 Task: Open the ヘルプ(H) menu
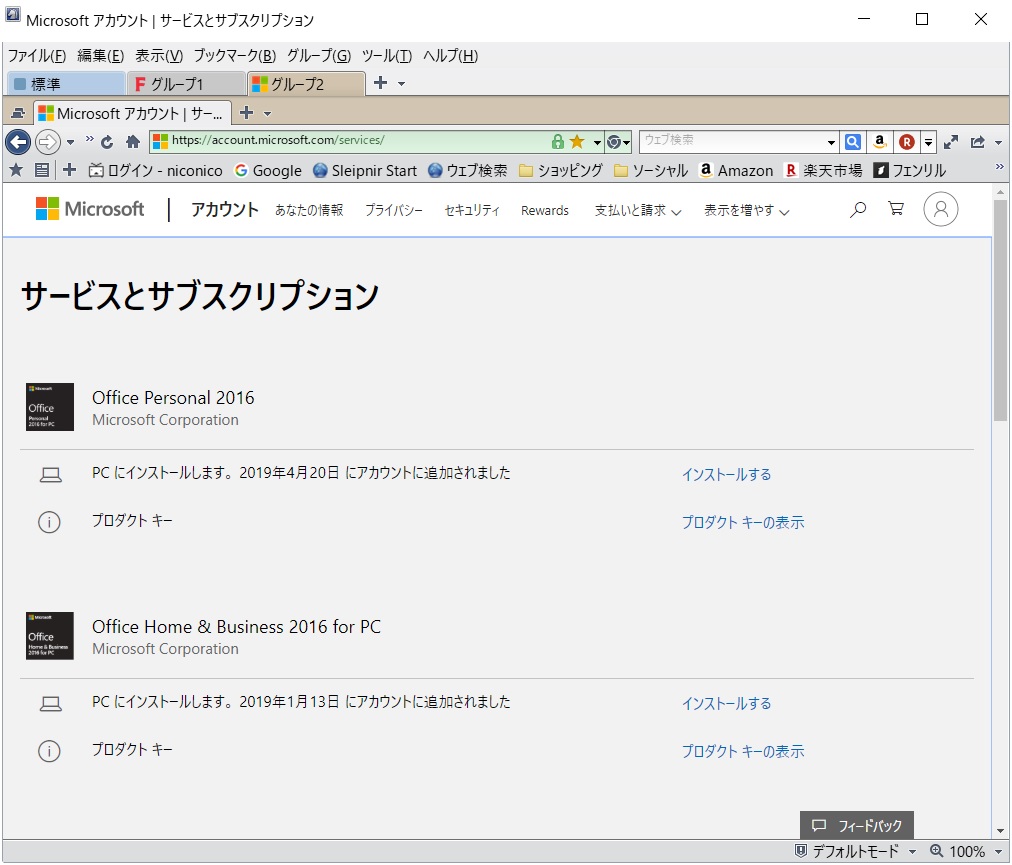pos(450,56)
